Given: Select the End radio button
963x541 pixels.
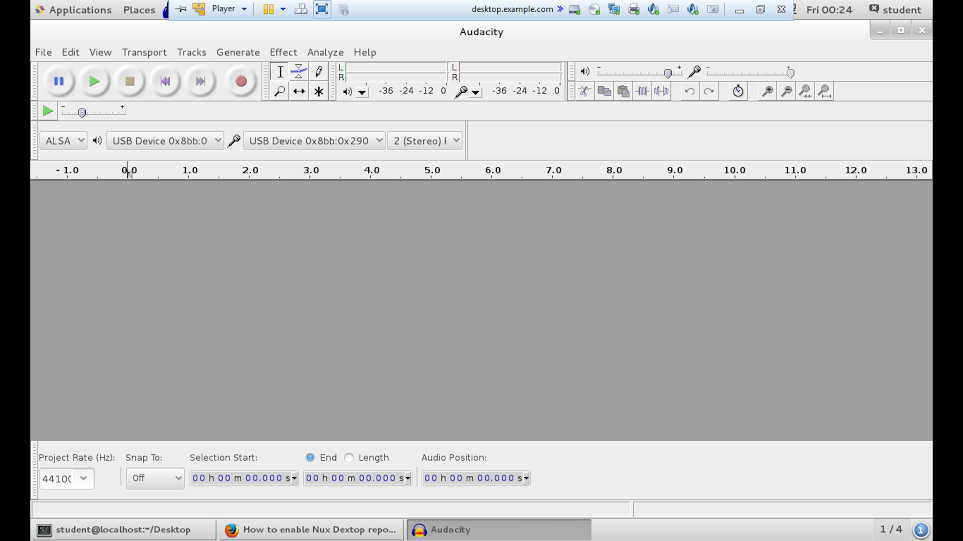Looking at the screenshot, I should [x=310, y=457].
